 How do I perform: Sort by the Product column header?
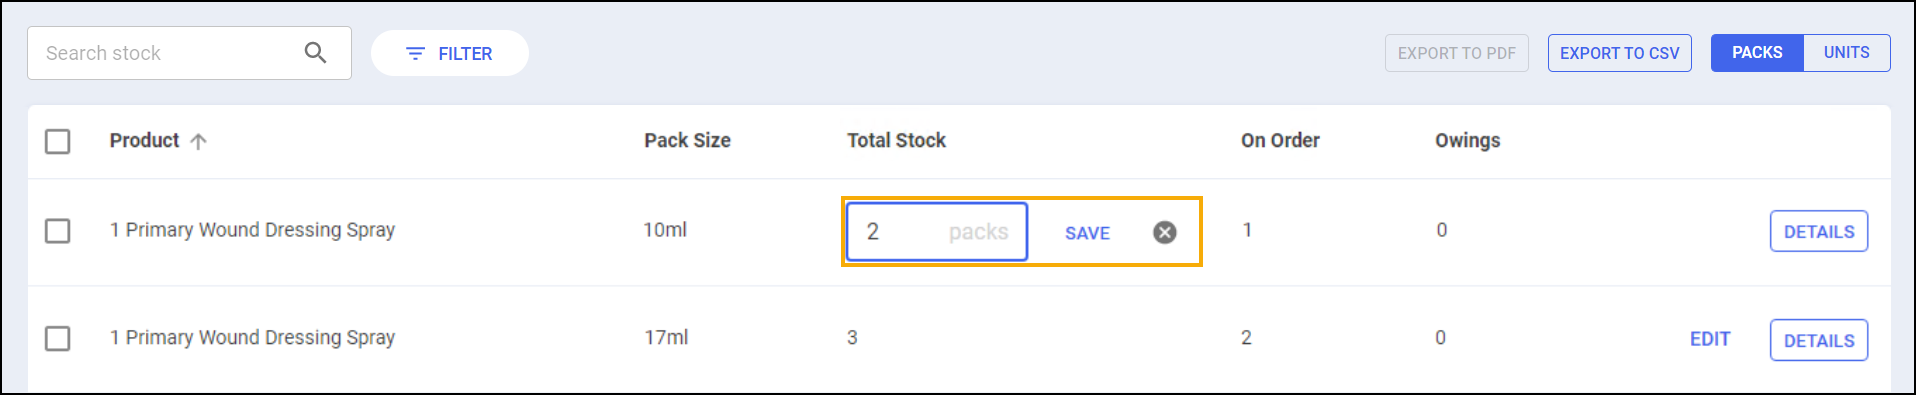(145, 141)
